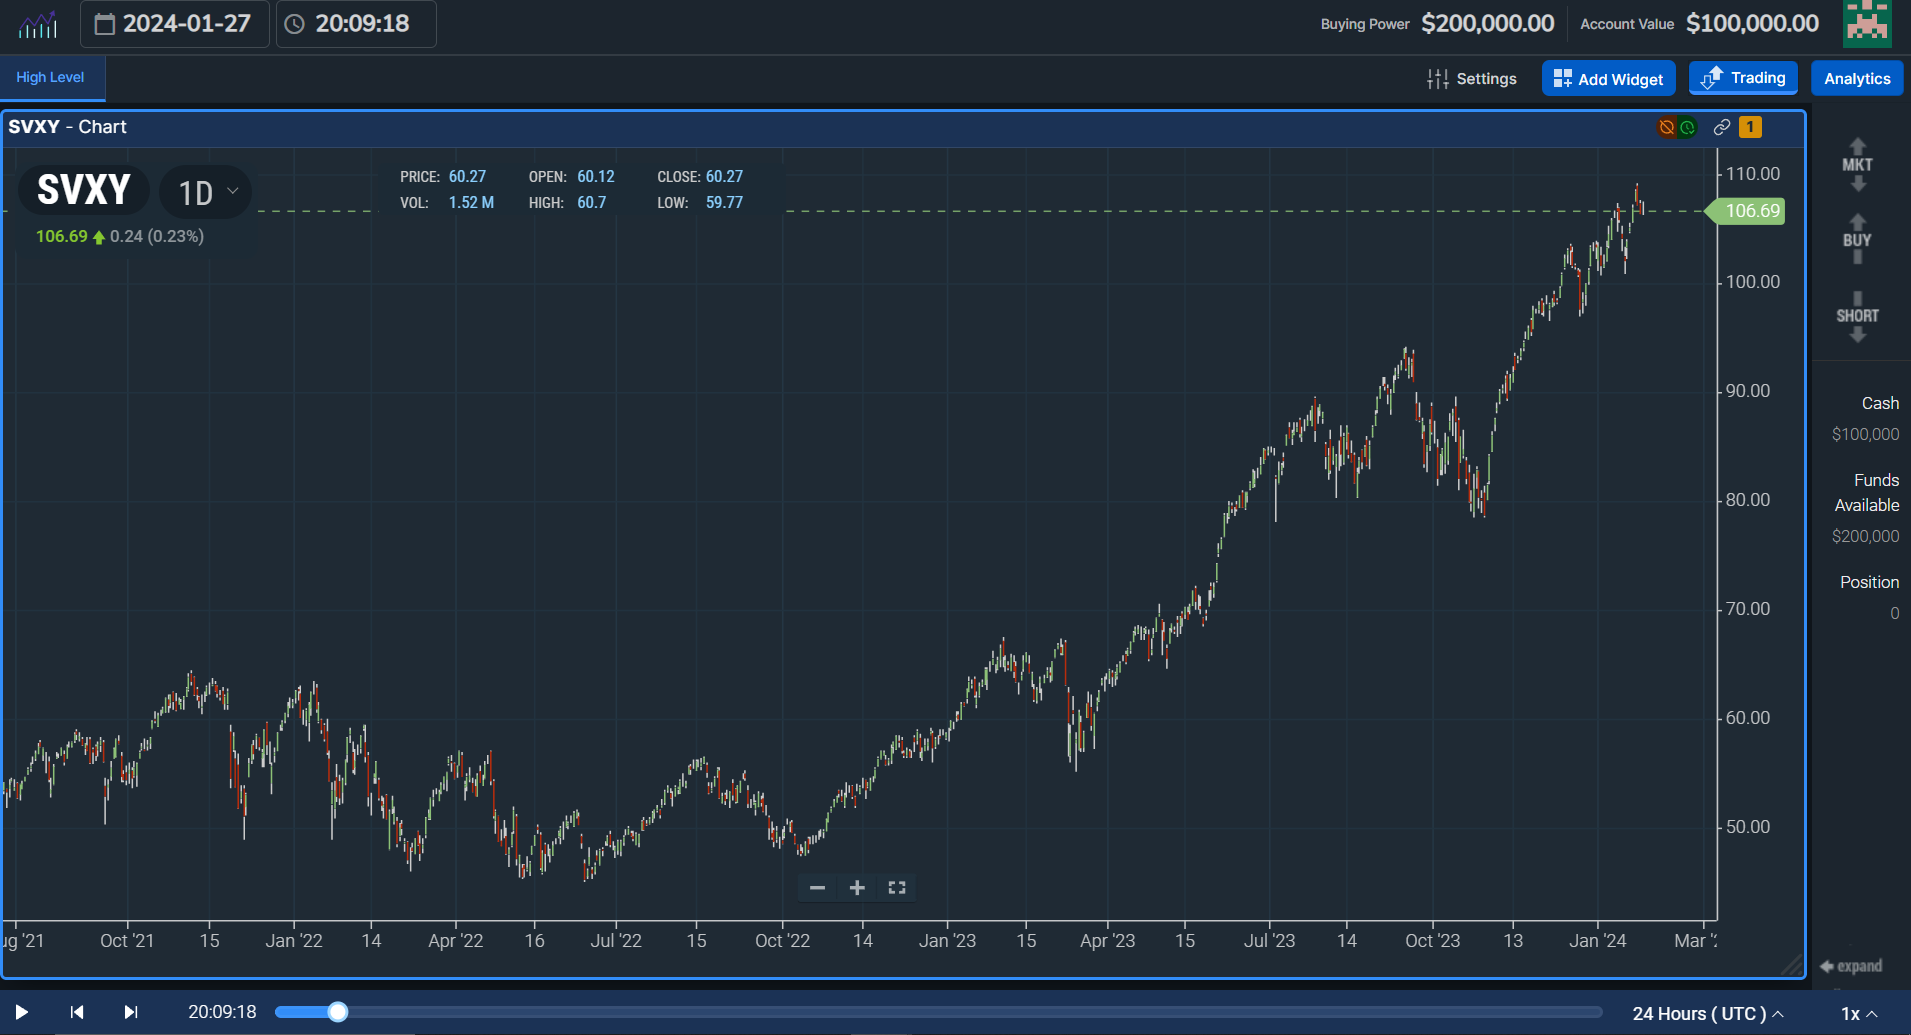Toggle the yellow link group badge 1
1911x1035 pixels.
[1750, 127]
